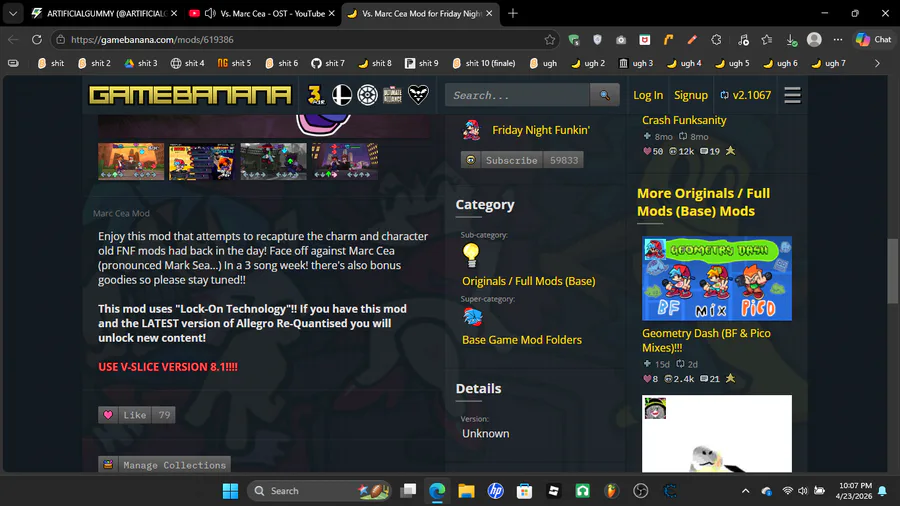The height and width of the screenshot is (506, 900).
Task: Open Manage Collections
Action: pos(165,465)
